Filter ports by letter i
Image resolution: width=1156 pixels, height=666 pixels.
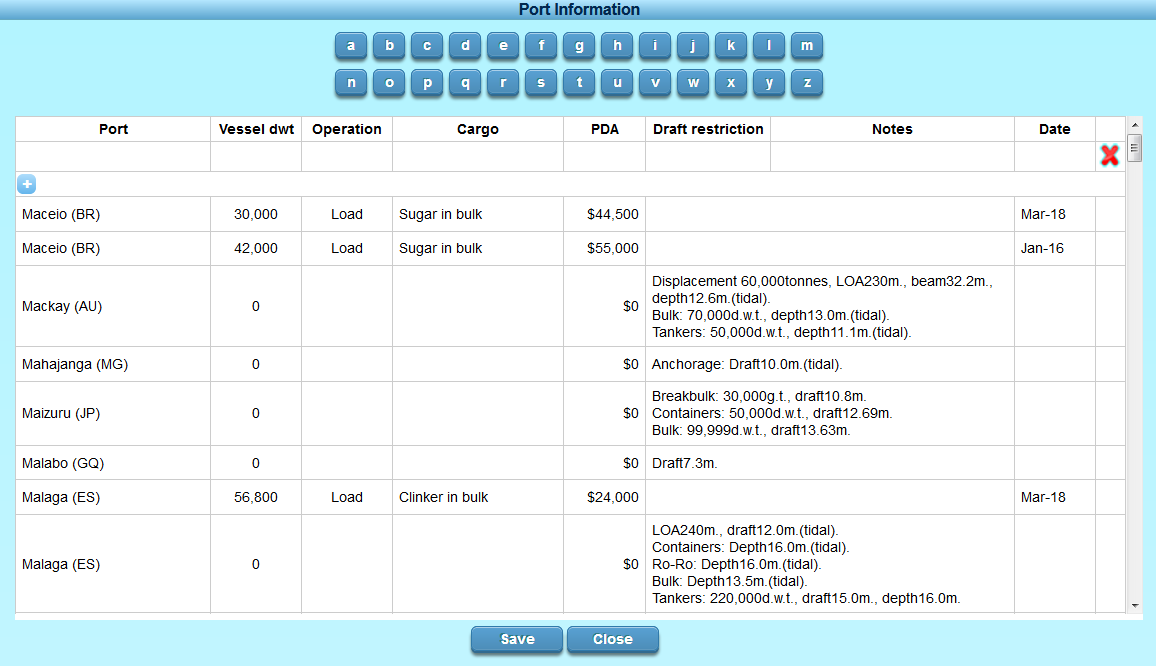coord(655,46)
